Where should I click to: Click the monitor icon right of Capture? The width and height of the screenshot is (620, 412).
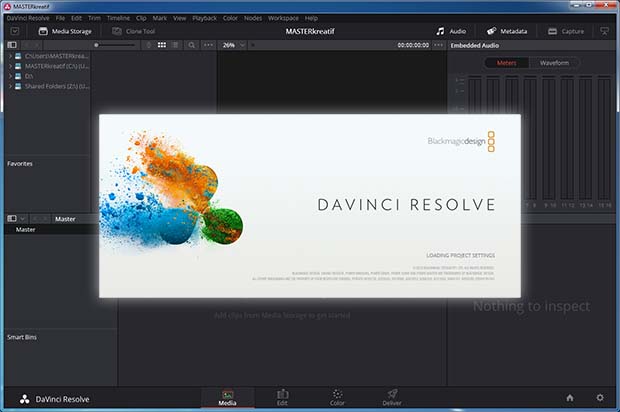coord(605,31)
